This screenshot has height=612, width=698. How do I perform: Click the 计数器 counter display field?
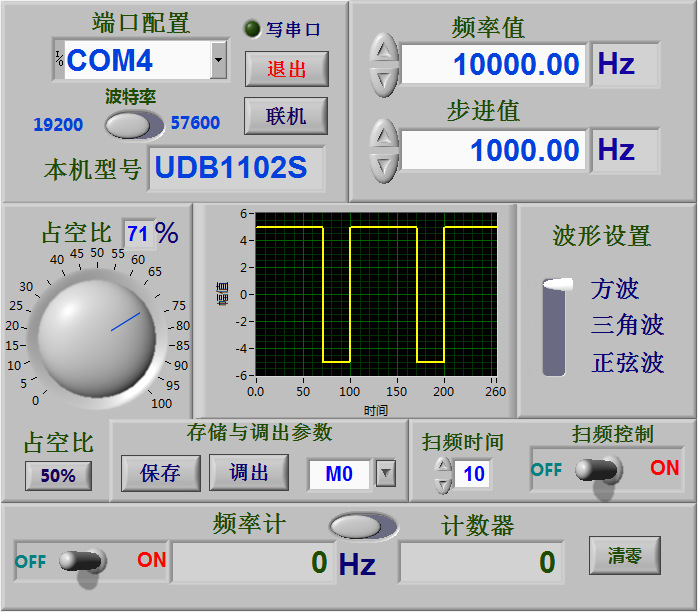click(481, 562)
